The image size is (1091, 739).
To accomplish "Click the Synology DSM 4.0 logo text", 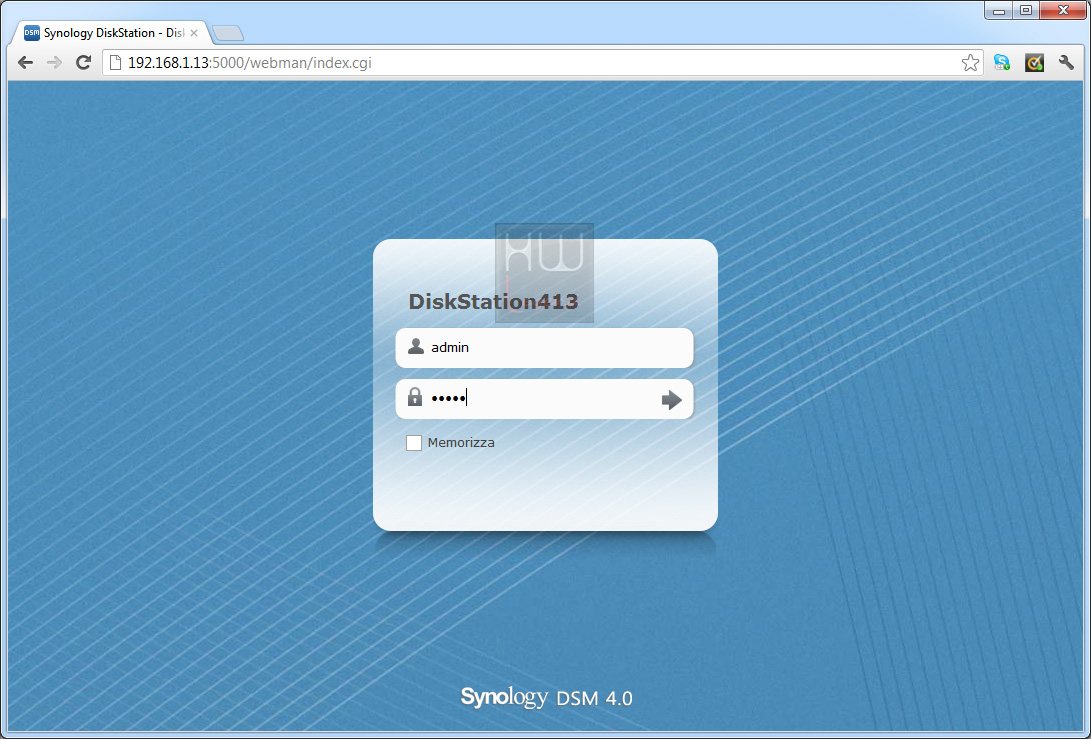I will click(546, 697).
